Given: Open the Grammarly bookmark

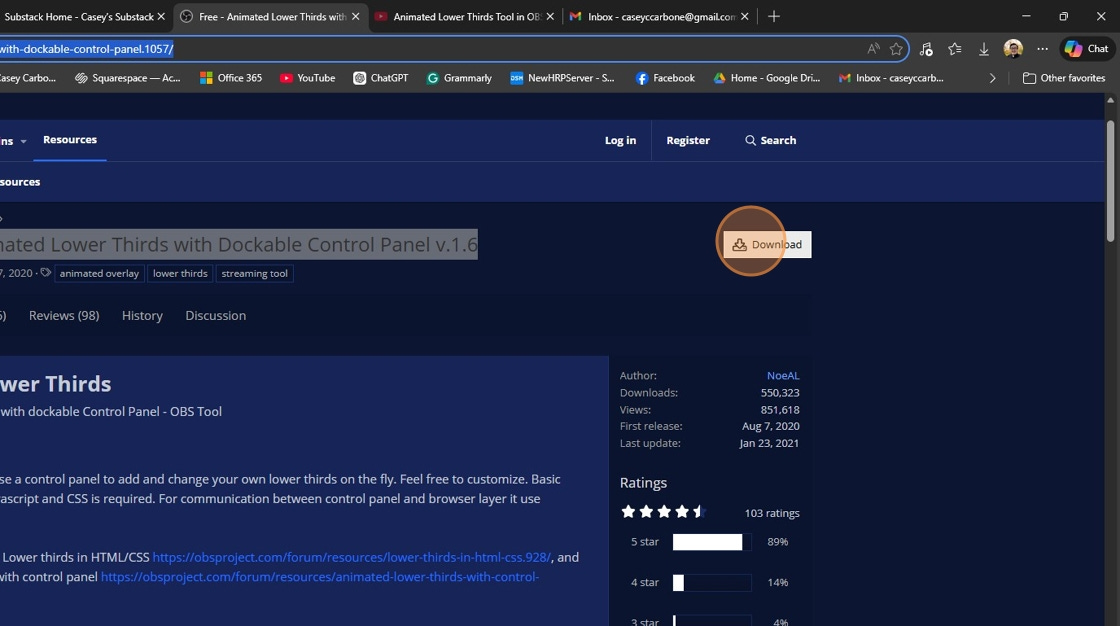Looking at the screenshot, I should [x=459, y=78].
